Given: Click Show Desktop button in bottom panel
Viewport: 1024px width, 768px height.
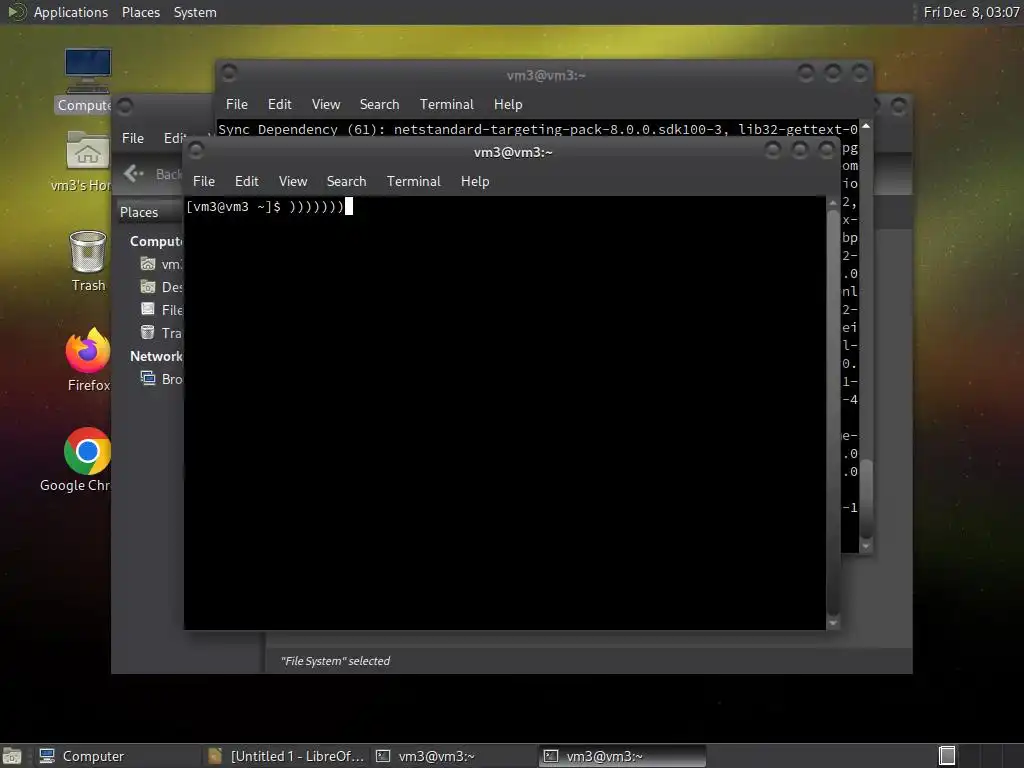Looking at the screenshot, I should [x=12, y=756].
